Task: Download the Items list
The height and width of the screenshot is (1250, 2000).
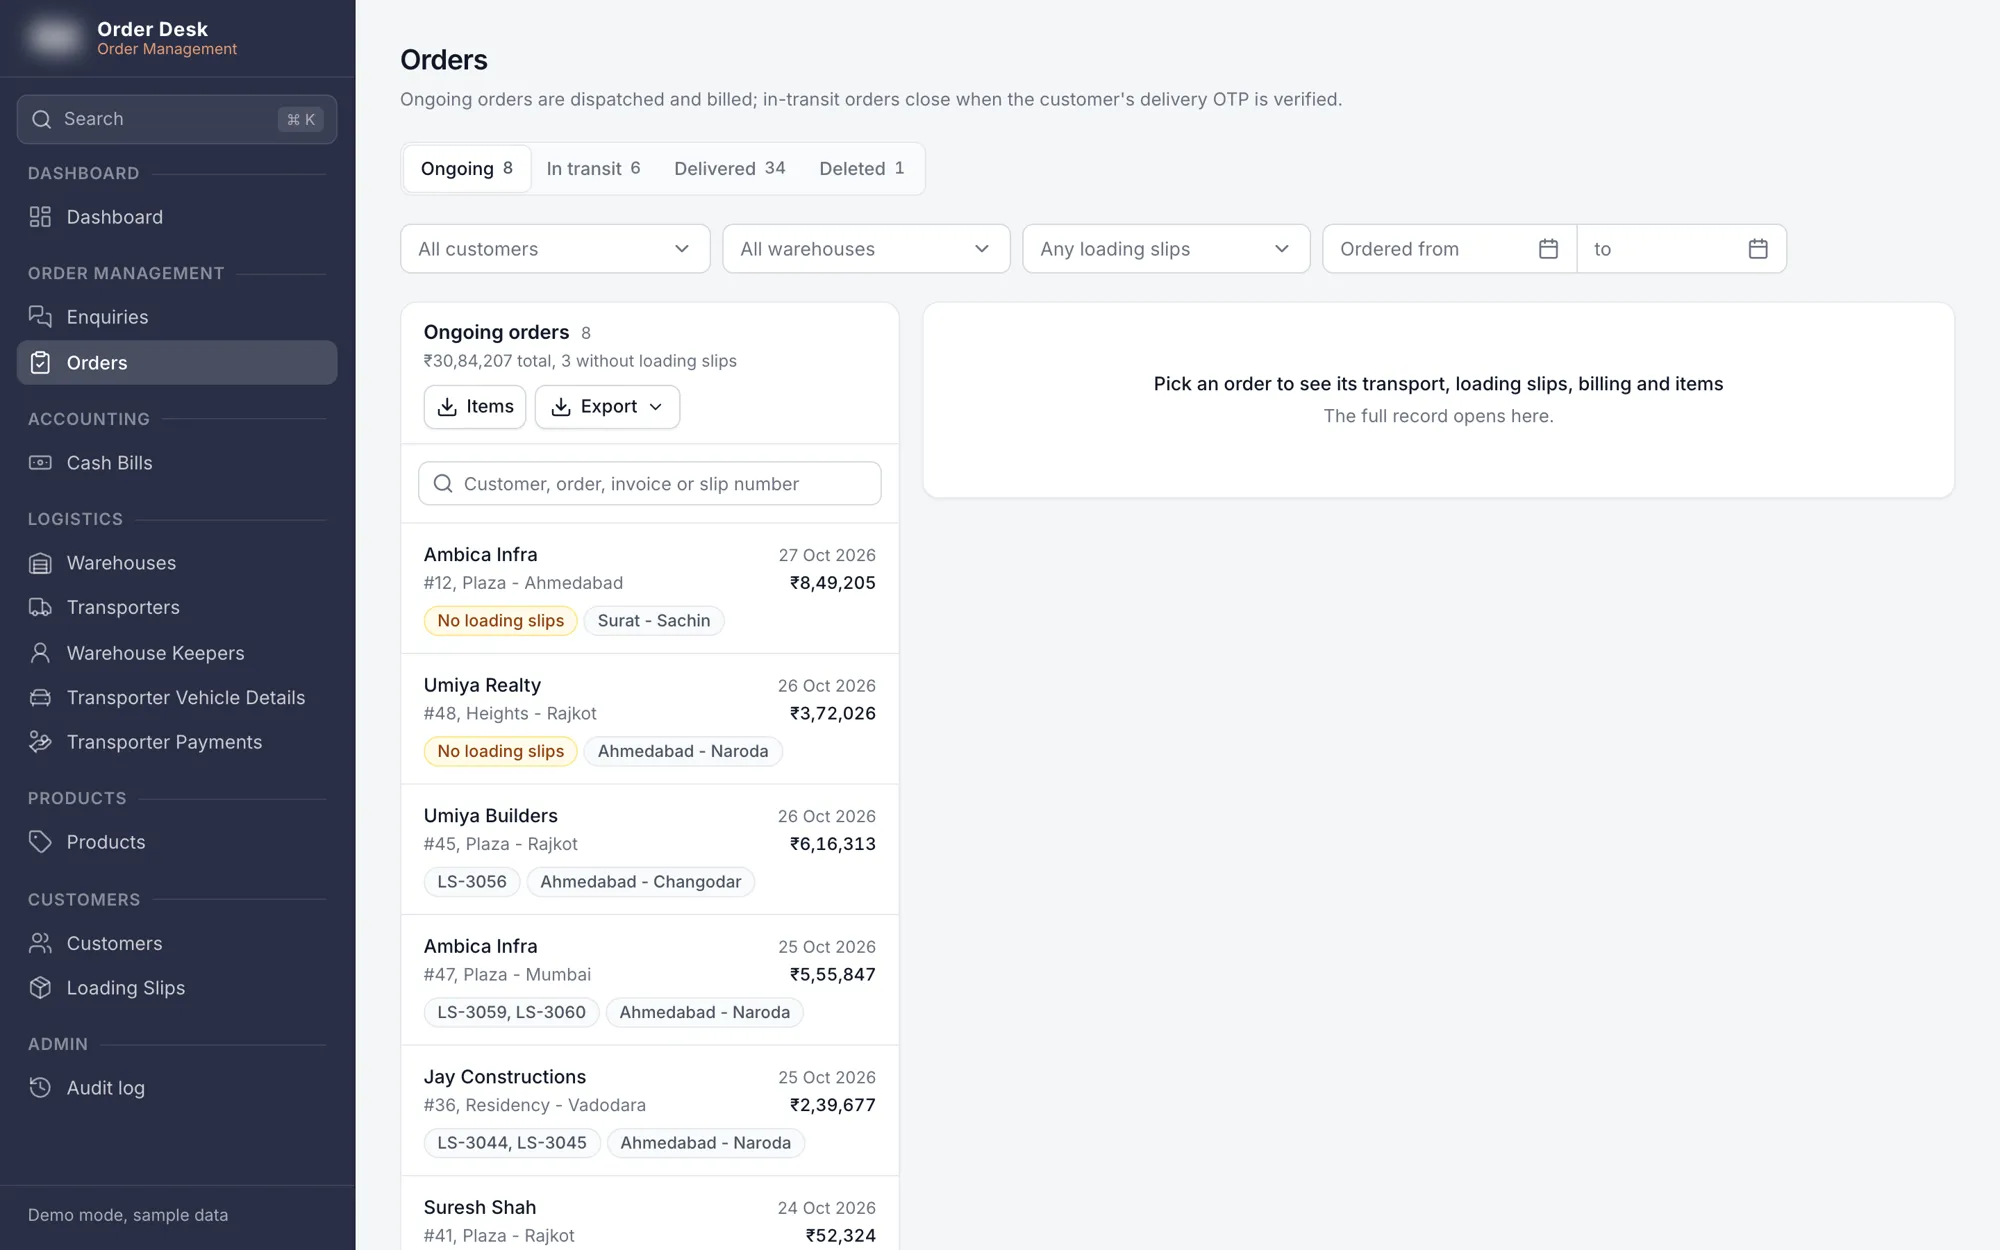Action: pyautogui.click(x=475, y=407)
